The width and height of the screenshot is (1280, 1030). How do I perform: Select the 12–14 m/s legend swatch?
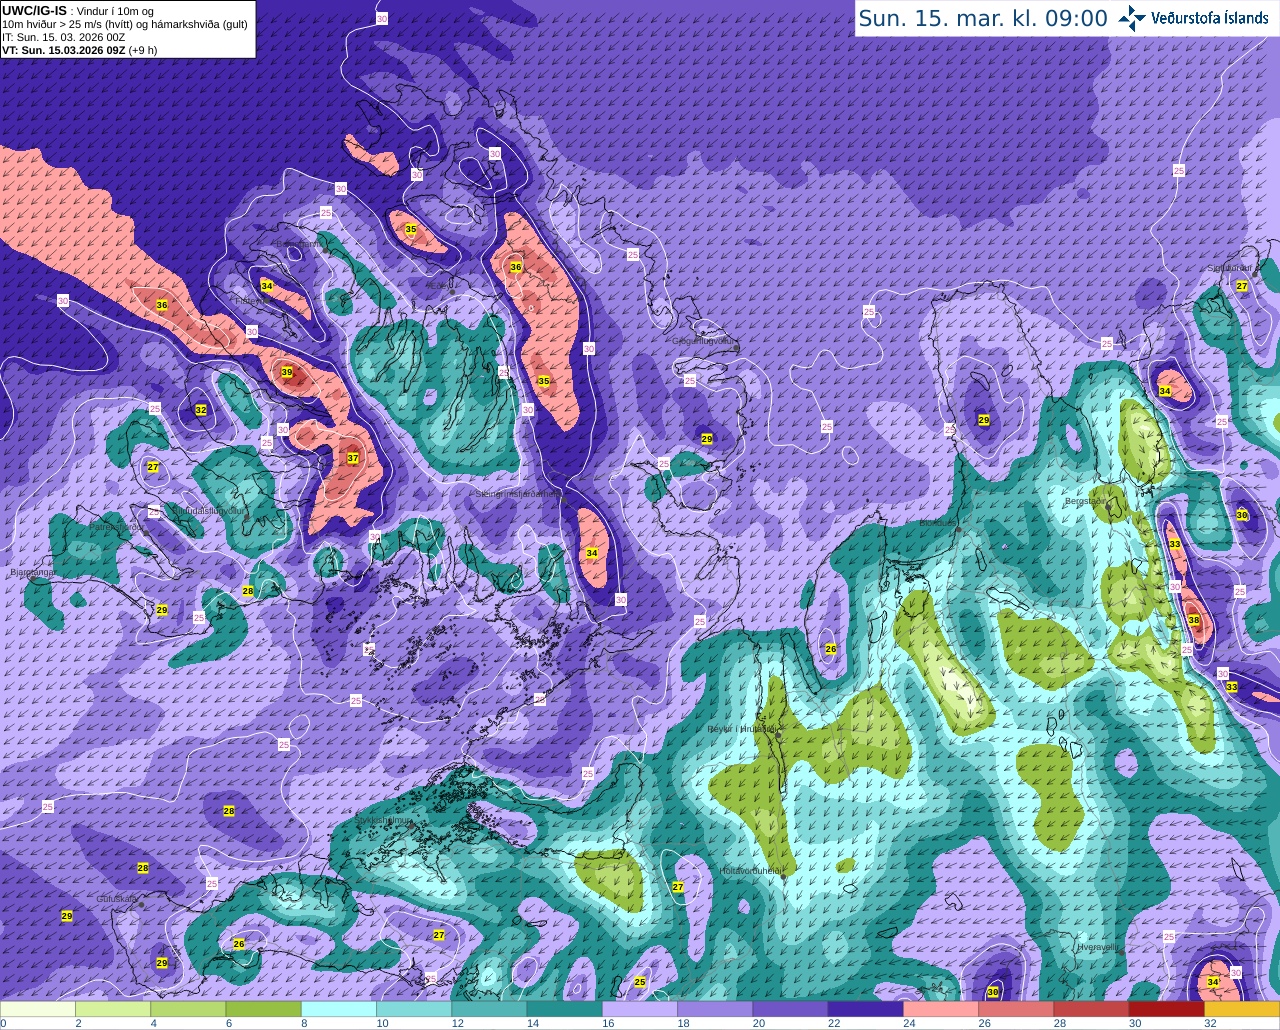[x=489, y=1009]
